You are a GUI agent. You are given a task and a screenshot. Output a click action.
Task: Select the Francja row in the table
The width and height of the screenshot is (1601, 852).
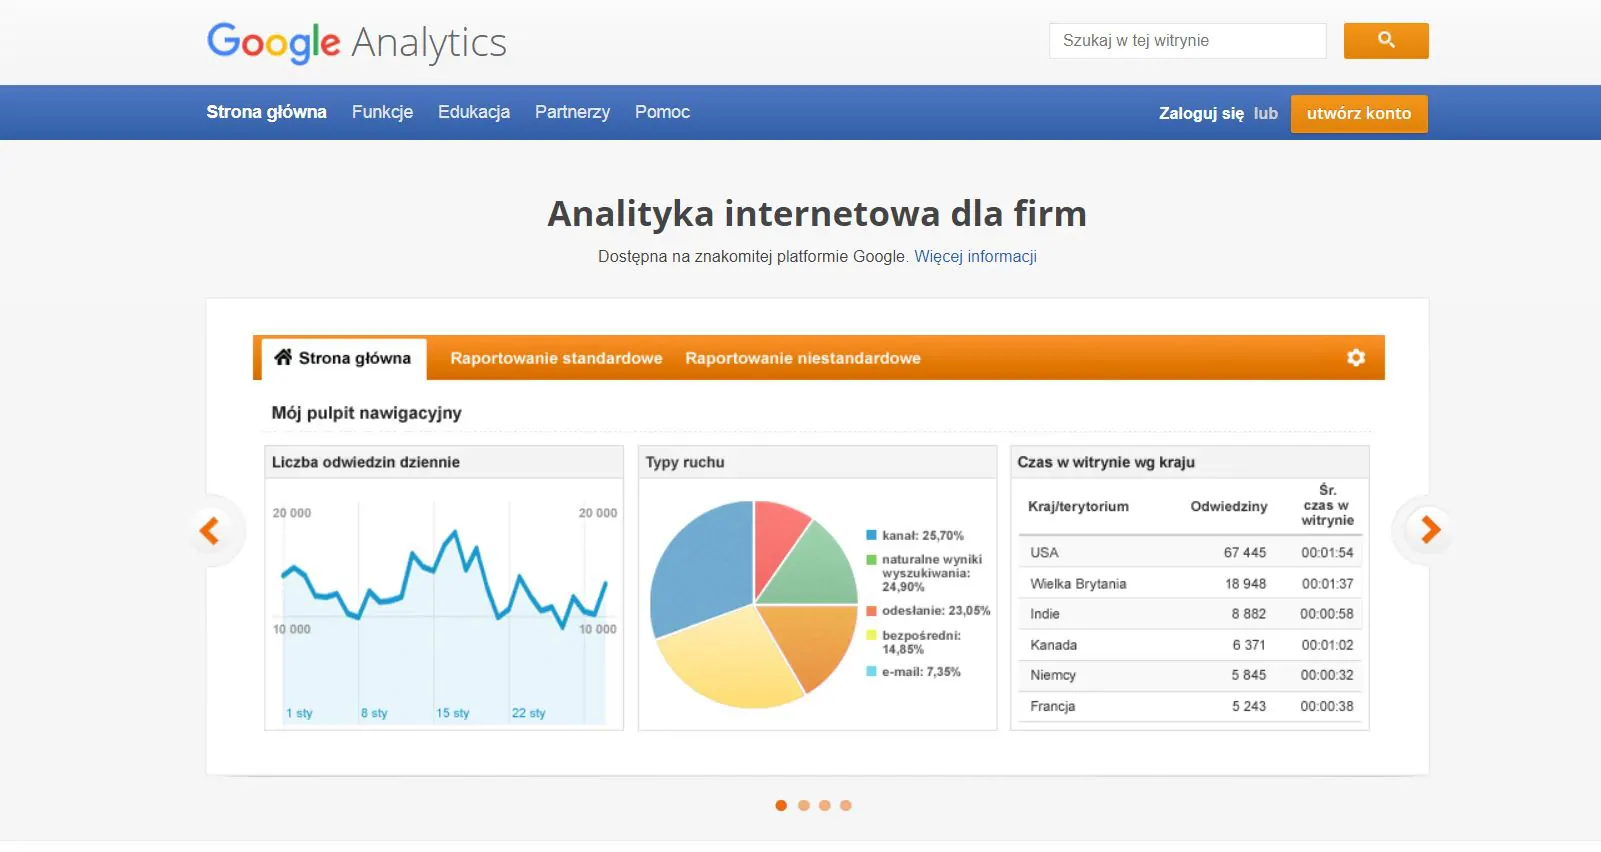(1190, 706)
